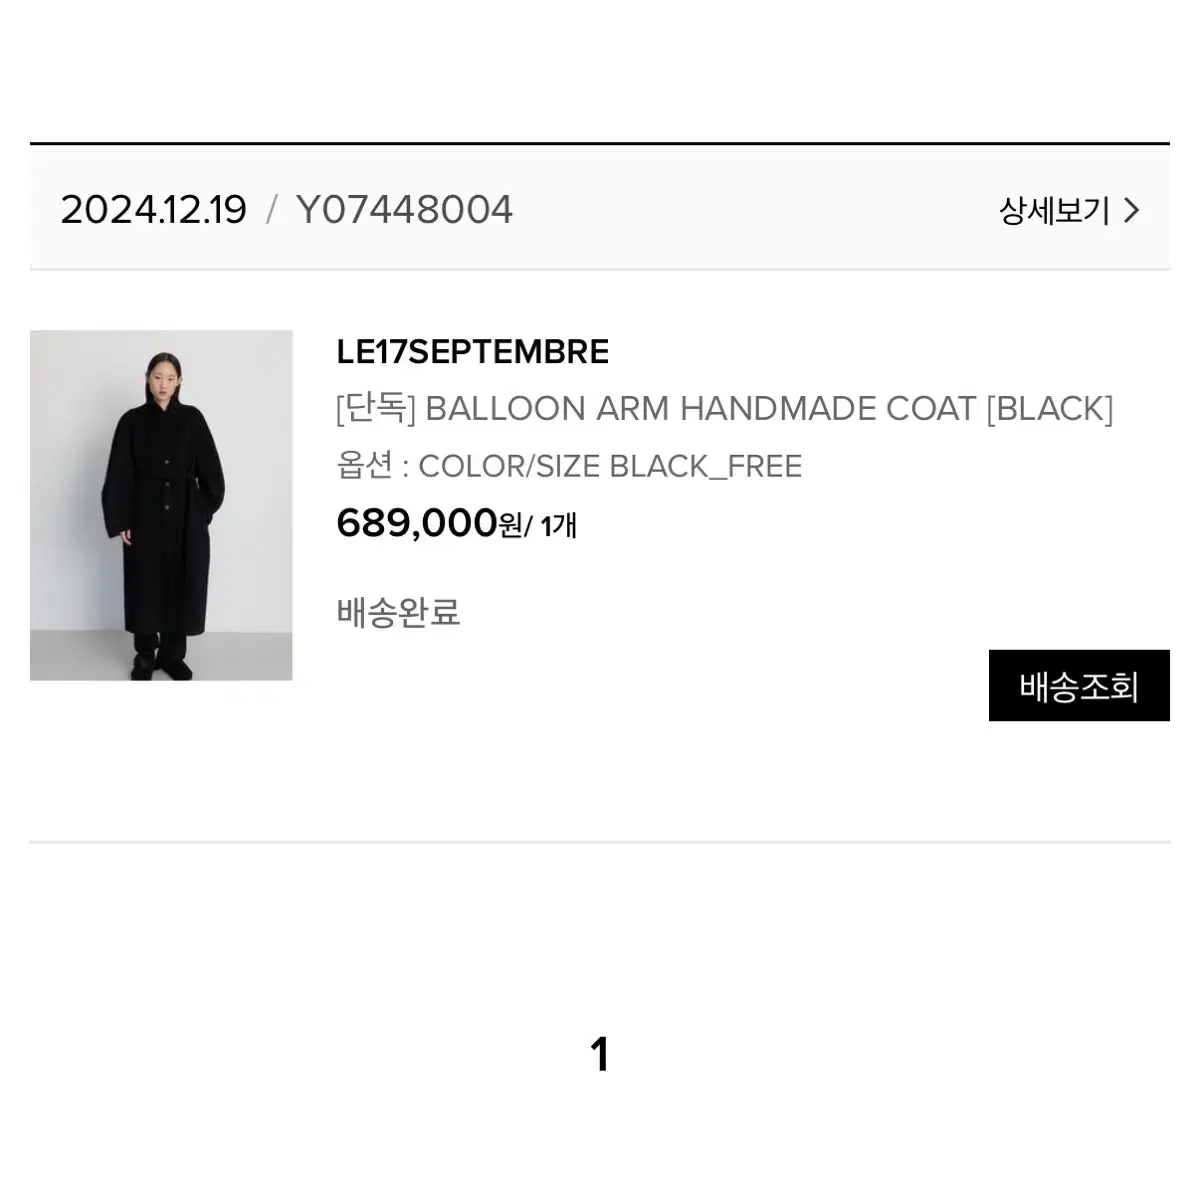Open the black coat product thumbnail
Viewport: 1200px width, 1179px height.
[161, 505]
